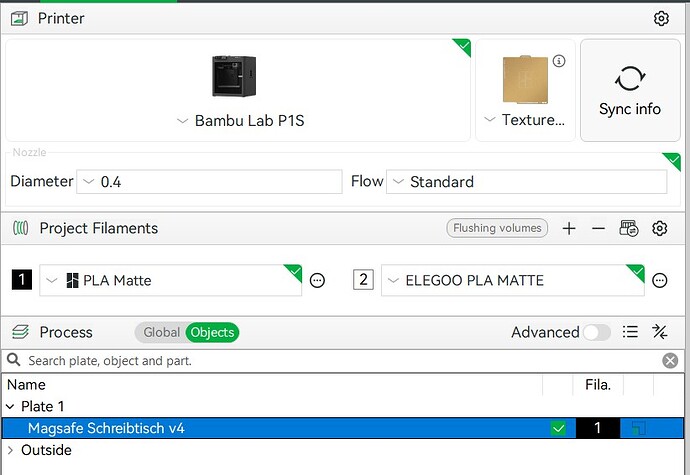Click the compare presets icon
690x475 pixels.
(660, 331)
